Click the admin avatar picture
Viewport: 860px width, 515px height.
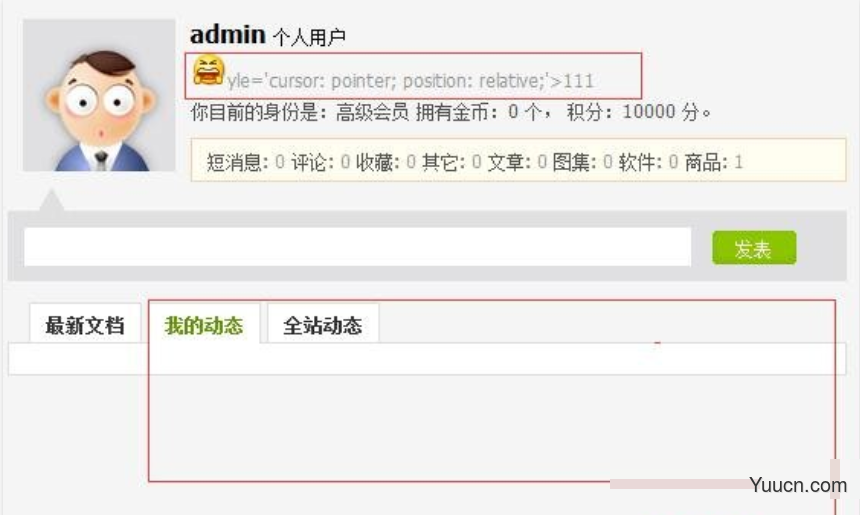pyautogui.click(x=99, y=95)
